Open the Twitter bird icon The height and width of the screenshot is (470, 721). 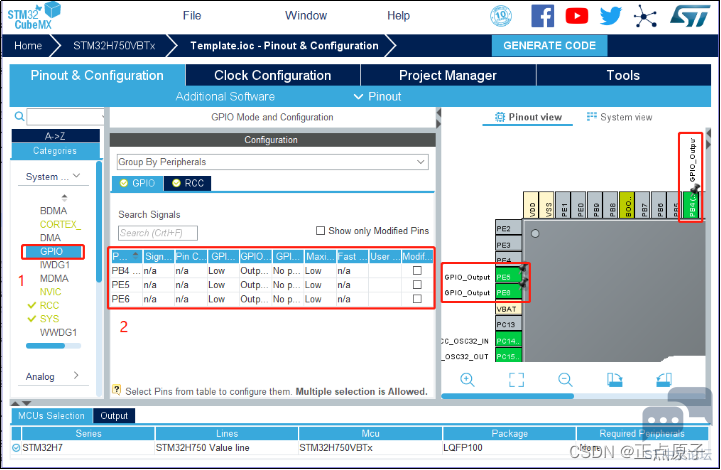point(611,16)
